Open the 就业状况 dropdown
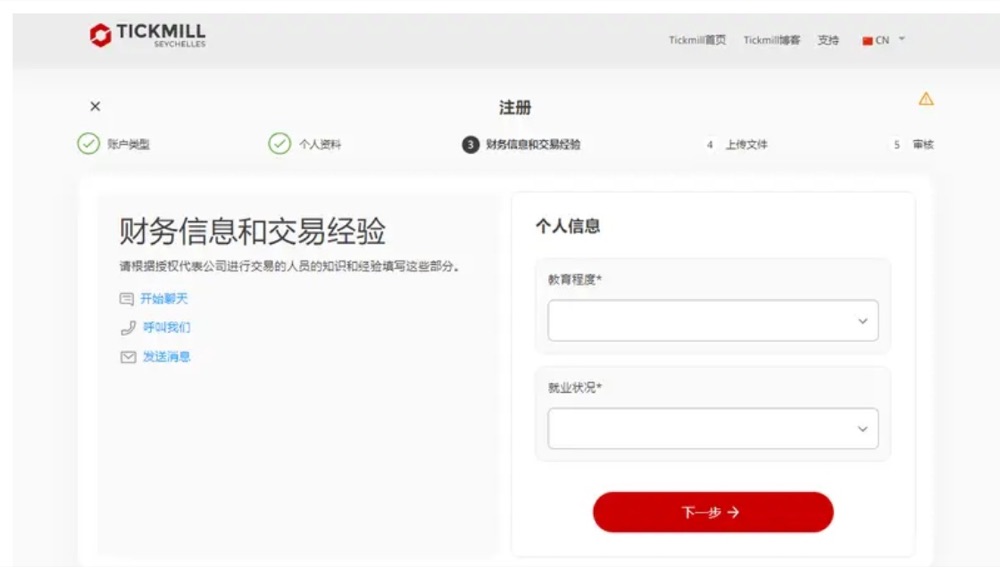Viewport: 1000px width, 567px height. coord(713,429)
